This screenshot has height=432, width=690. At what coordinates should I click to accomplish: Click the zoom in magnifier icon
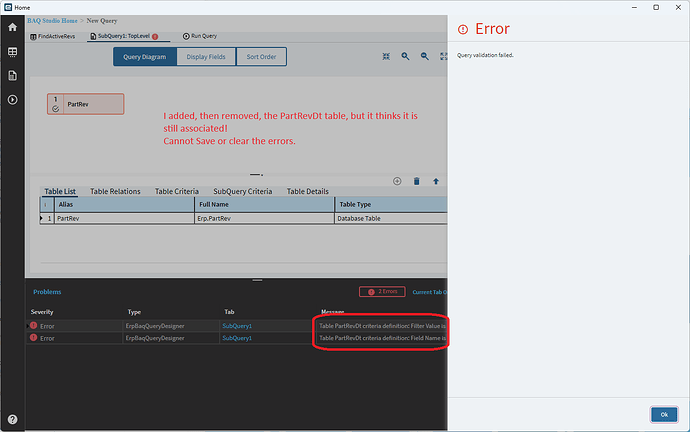[x=405, y=56]
